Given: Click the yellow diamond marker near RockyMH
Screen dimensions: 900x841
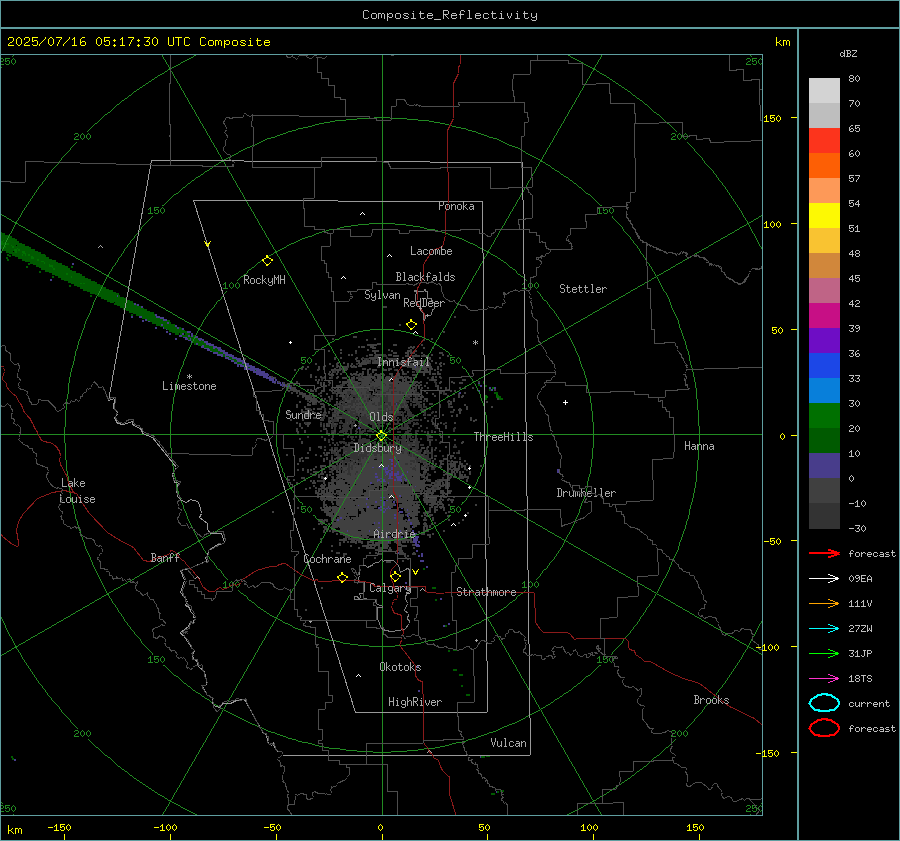Looking at the screenshot, I should (x=267, y=261).
